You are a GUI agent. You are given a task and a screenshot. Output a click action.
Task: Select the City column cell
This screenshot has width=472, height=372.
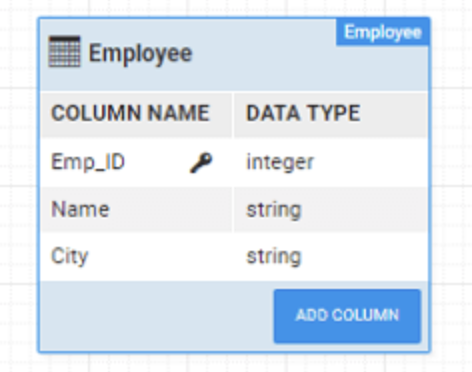click(x=136, y=256)
